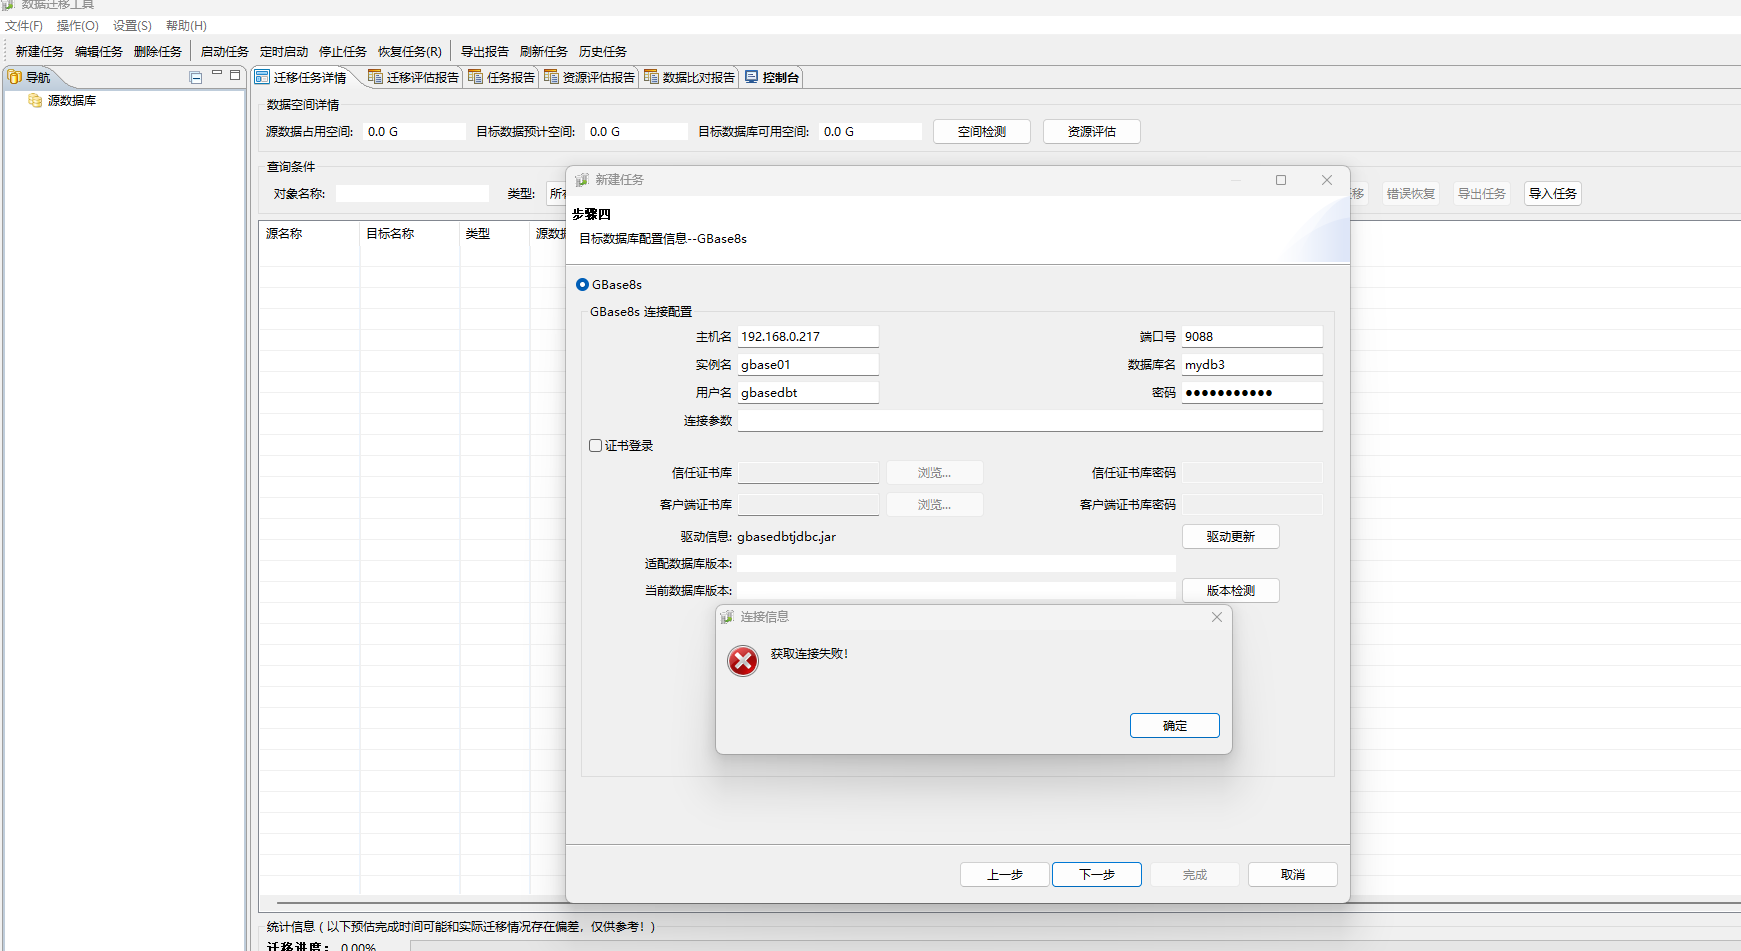Select 源数据库 in the navigation tree
Image resolution: width=1741 pixels, height=951 pixels.
tap(72, 101)
